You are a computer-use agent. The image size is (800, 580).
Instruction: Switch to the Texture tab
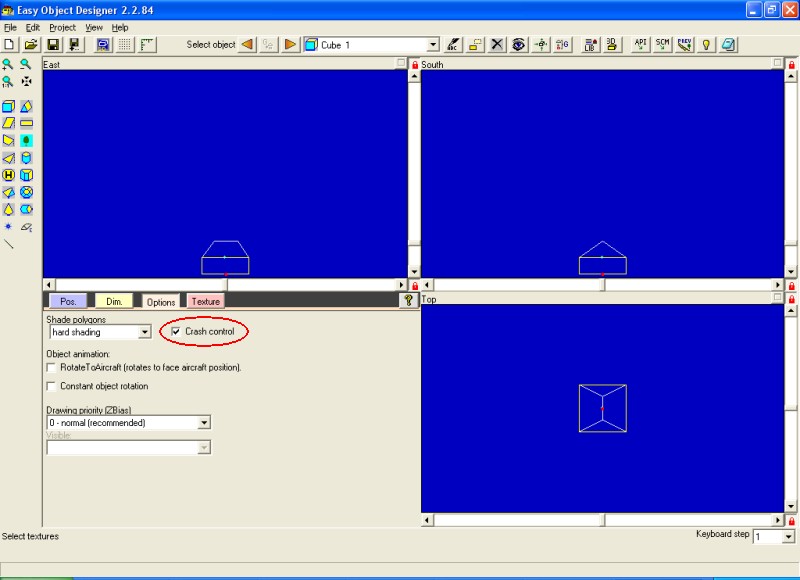click(x=206, y=301)
